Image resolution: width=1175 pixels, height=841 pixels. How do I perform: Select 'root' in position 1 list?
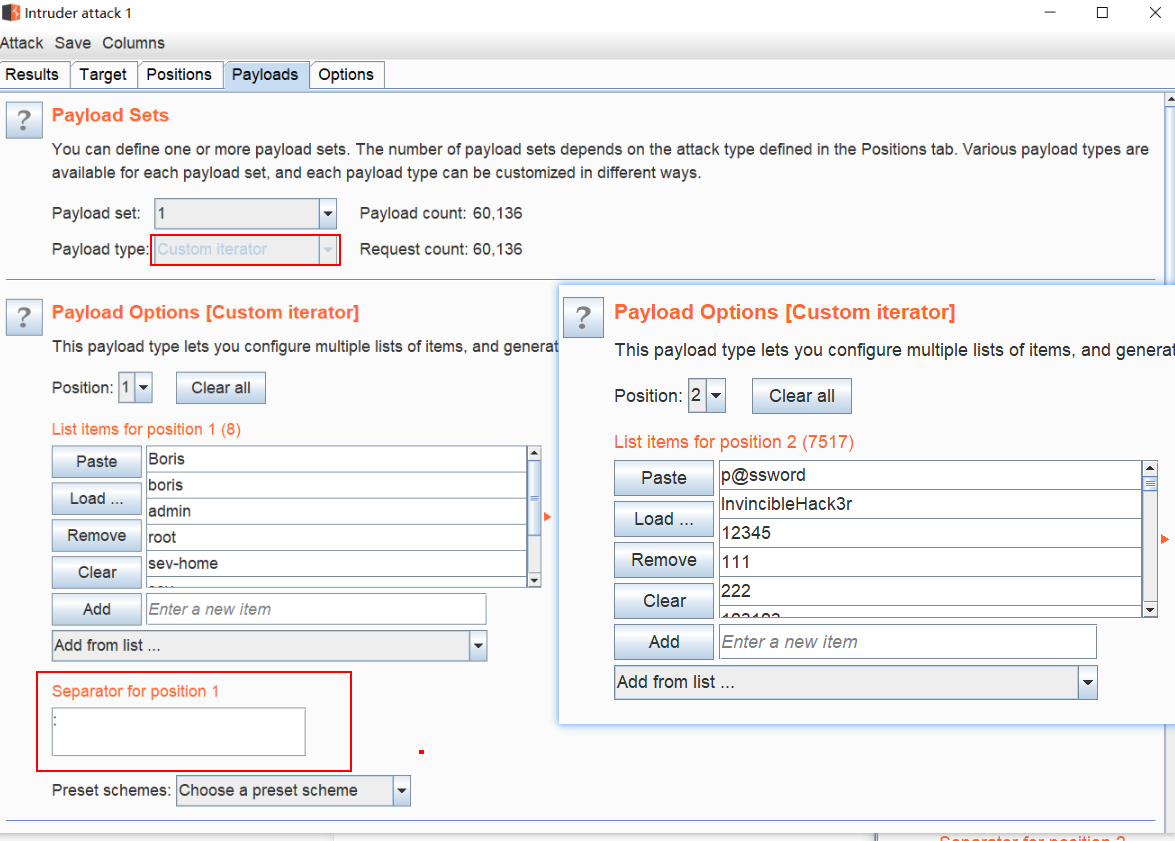[336, 537]
